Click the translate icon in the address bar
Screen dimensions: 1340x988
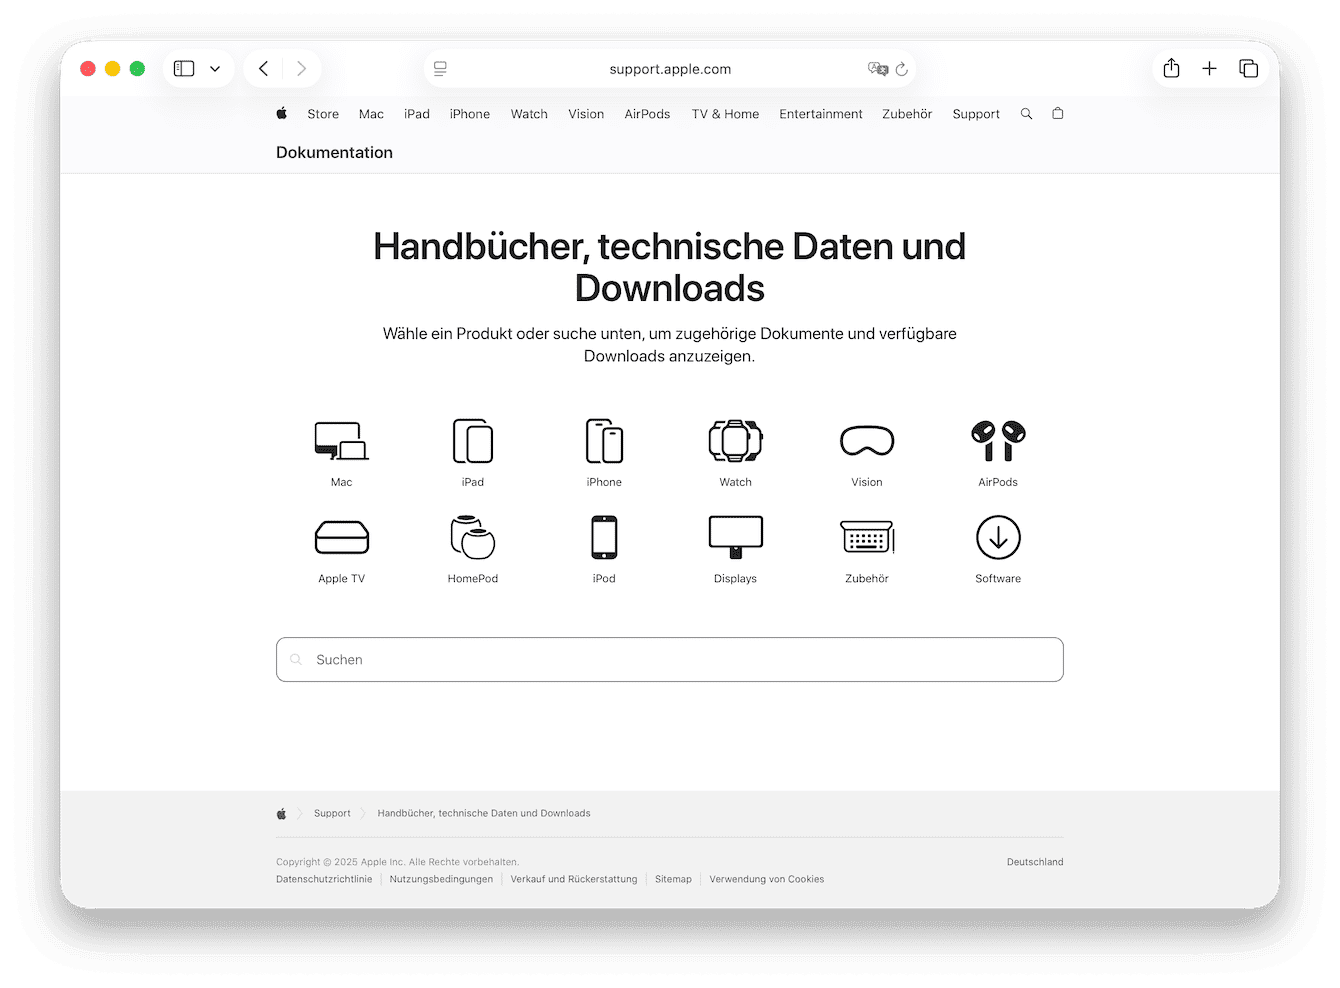[877, 68]
